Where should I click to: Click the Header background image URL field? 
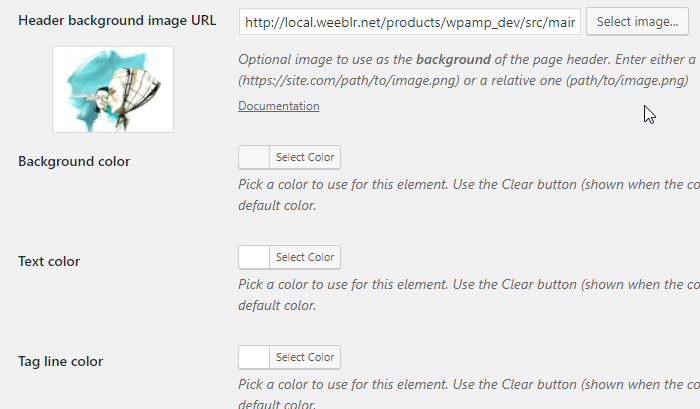[x=409, y=21]
